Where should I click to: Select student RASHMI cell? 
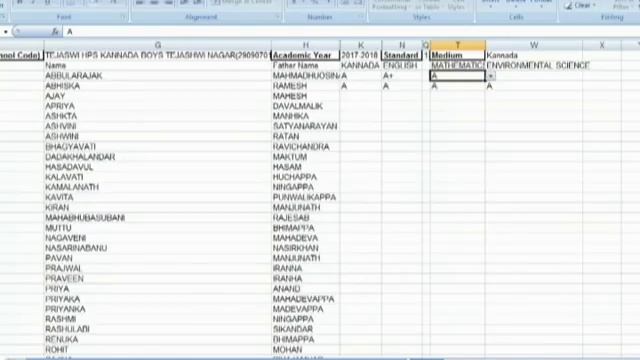click(x=158, y=319)
